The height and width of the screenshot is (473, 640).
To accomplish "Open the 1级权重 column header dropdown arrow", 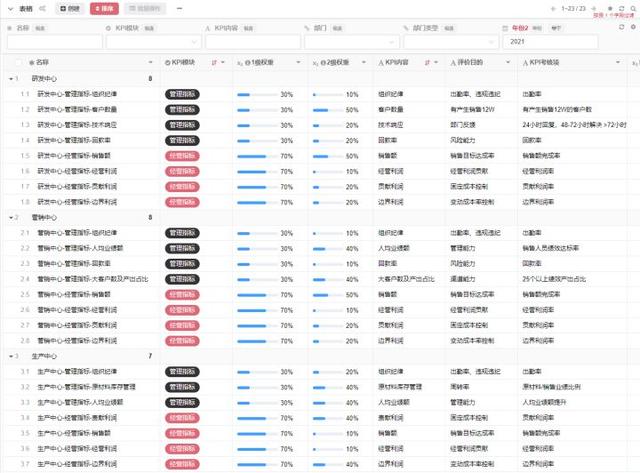I will tap(298, 62).
